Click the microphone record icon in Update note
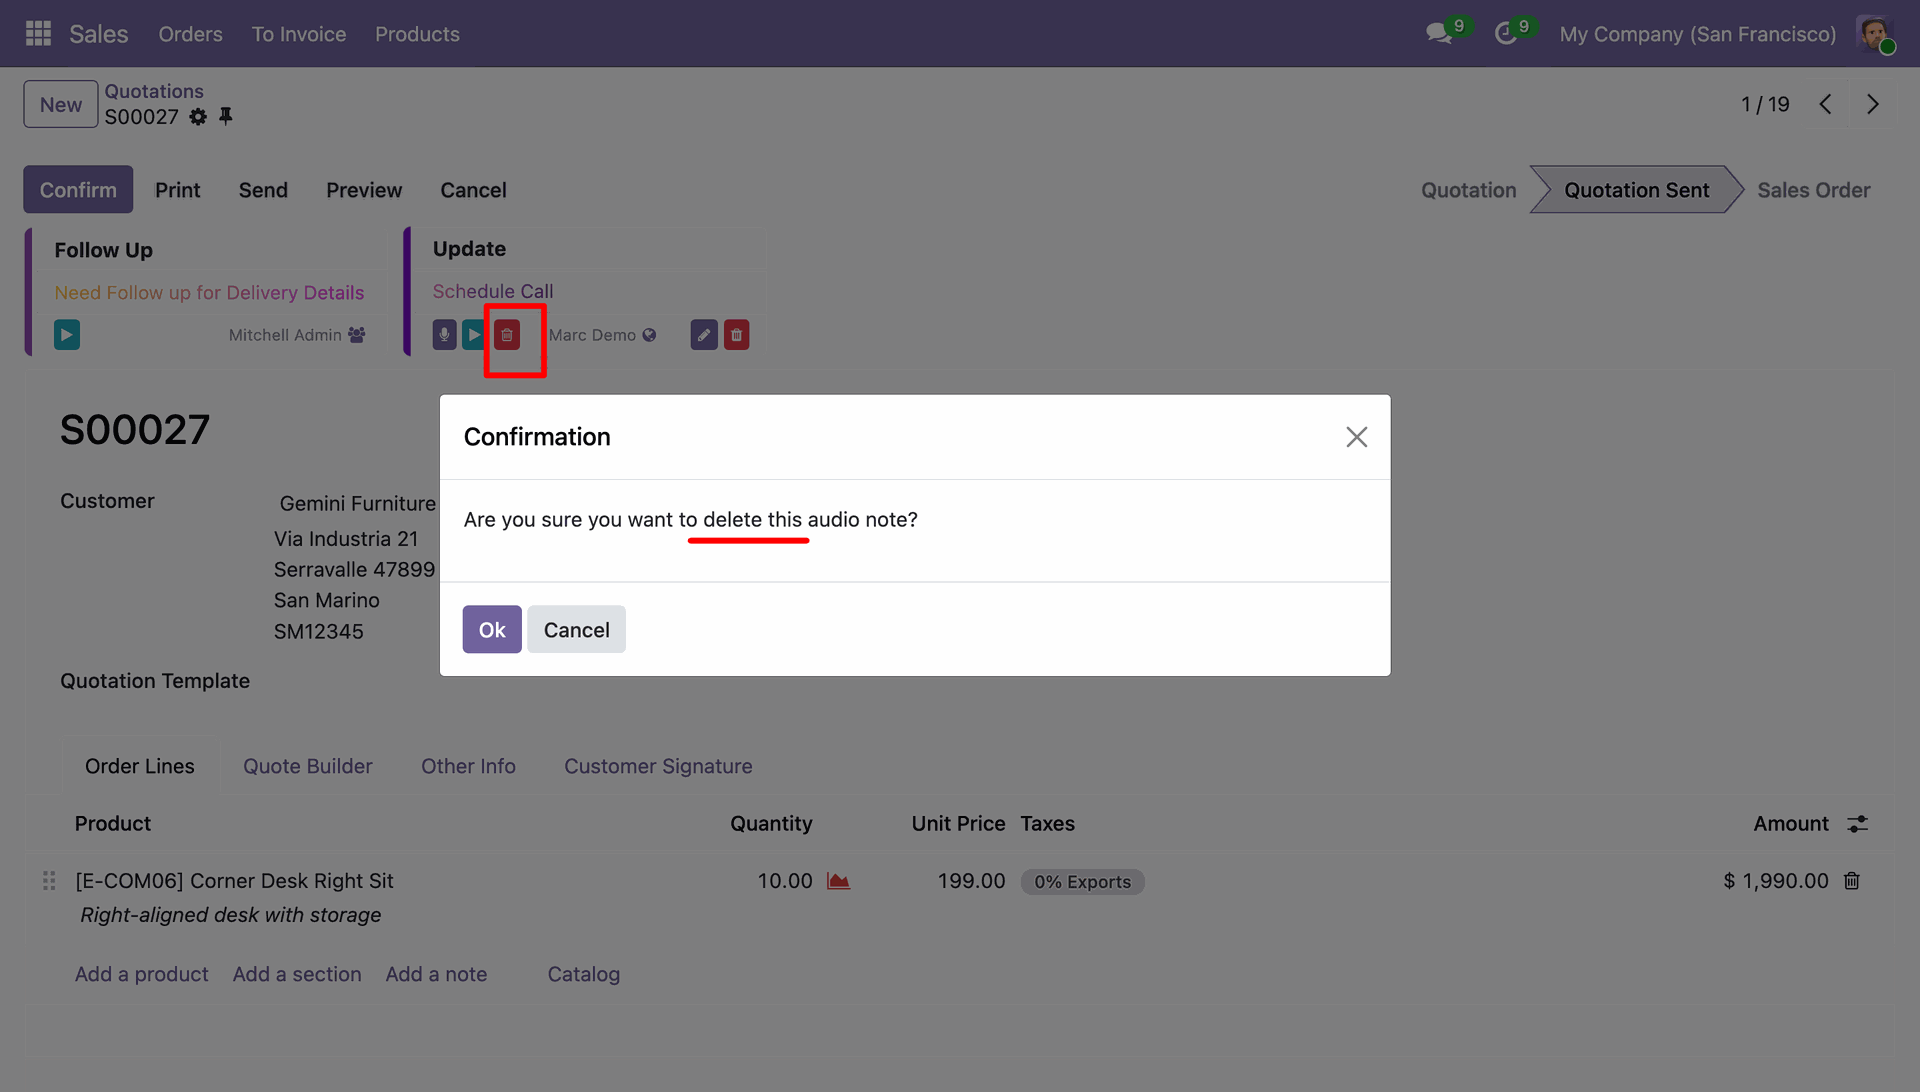This screenshot has height=1092, width=1920. 444,335
